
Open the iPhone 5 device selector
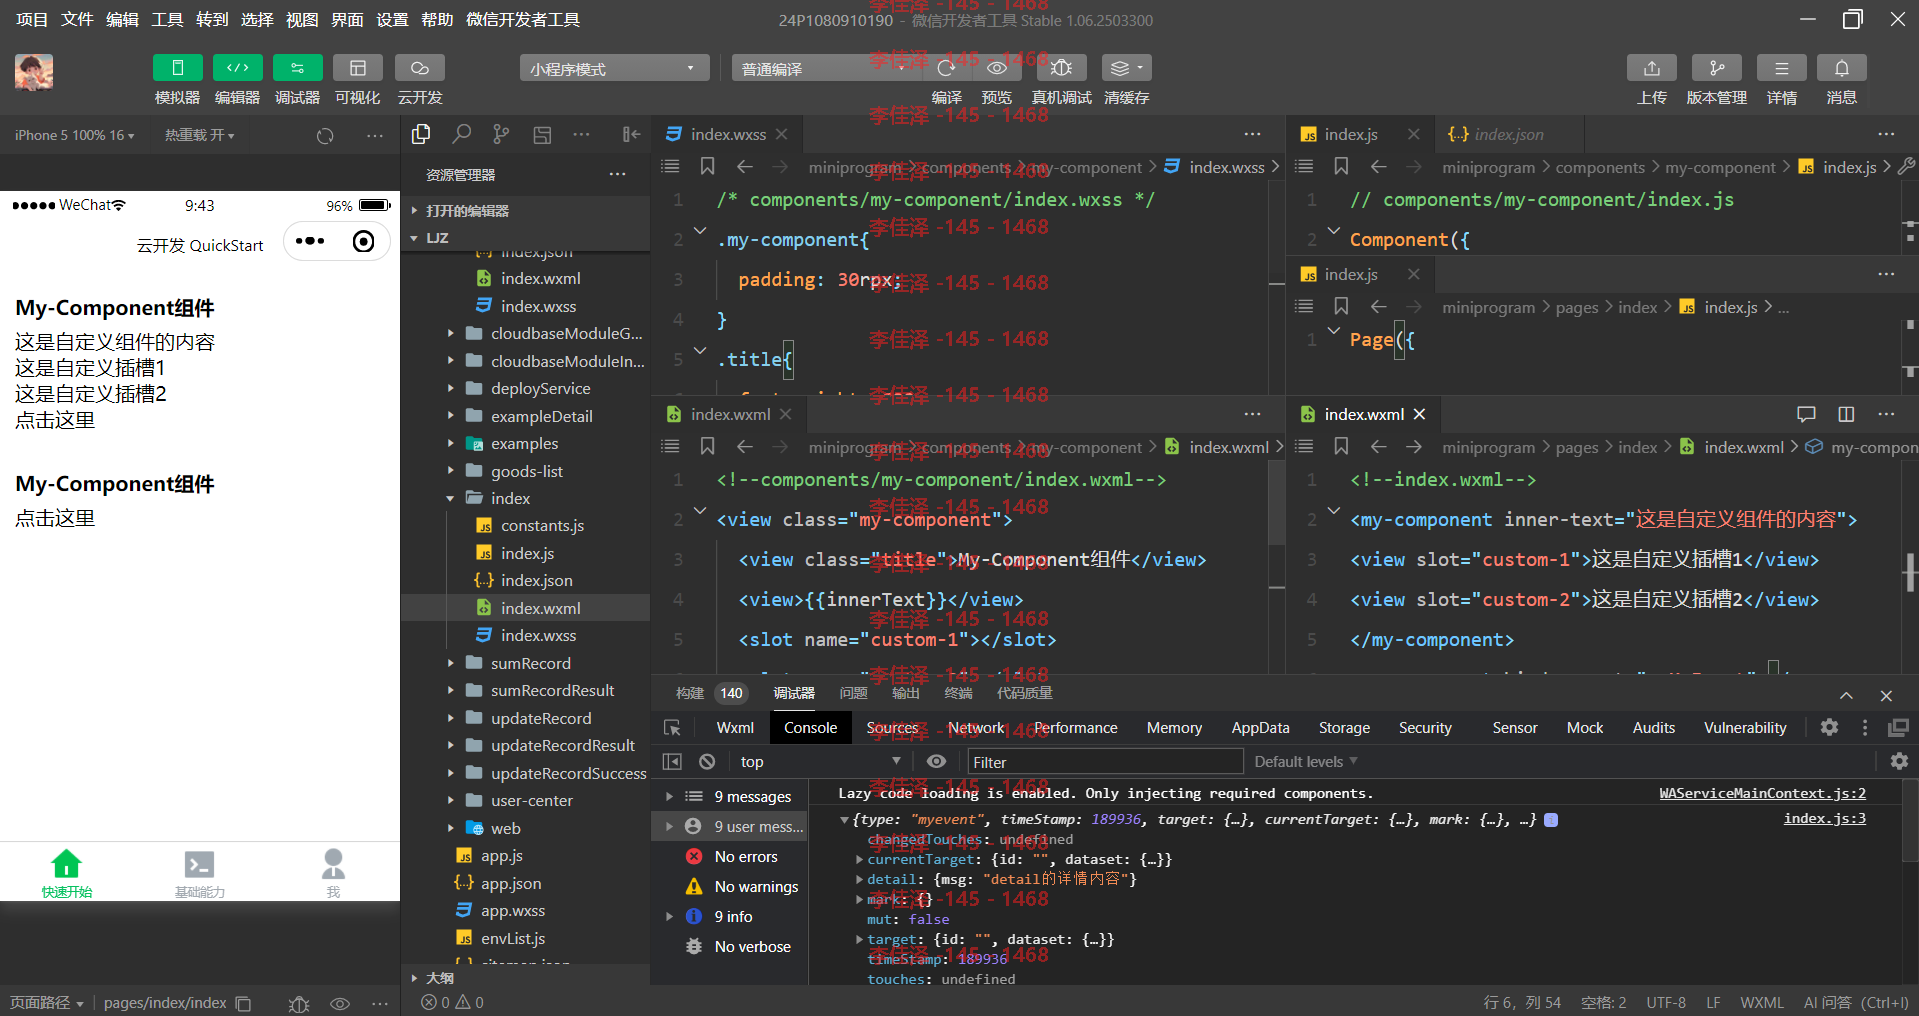[74, 135]
